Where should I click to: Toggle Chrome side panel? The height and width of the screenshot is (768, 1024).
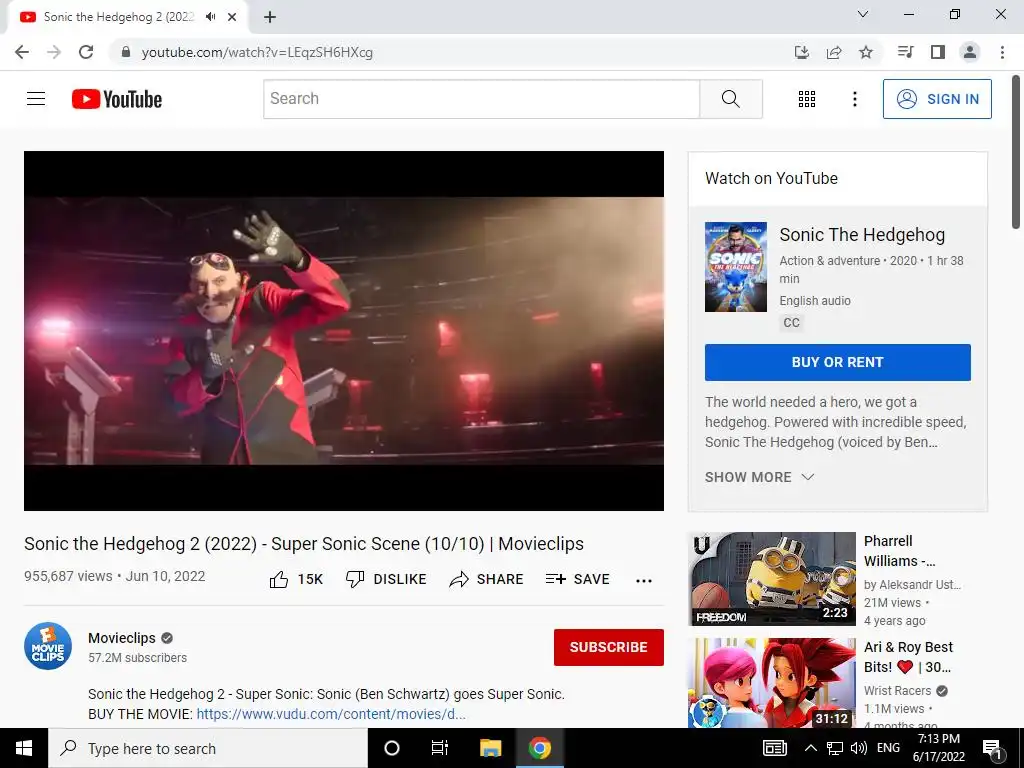tap(938, 52)
